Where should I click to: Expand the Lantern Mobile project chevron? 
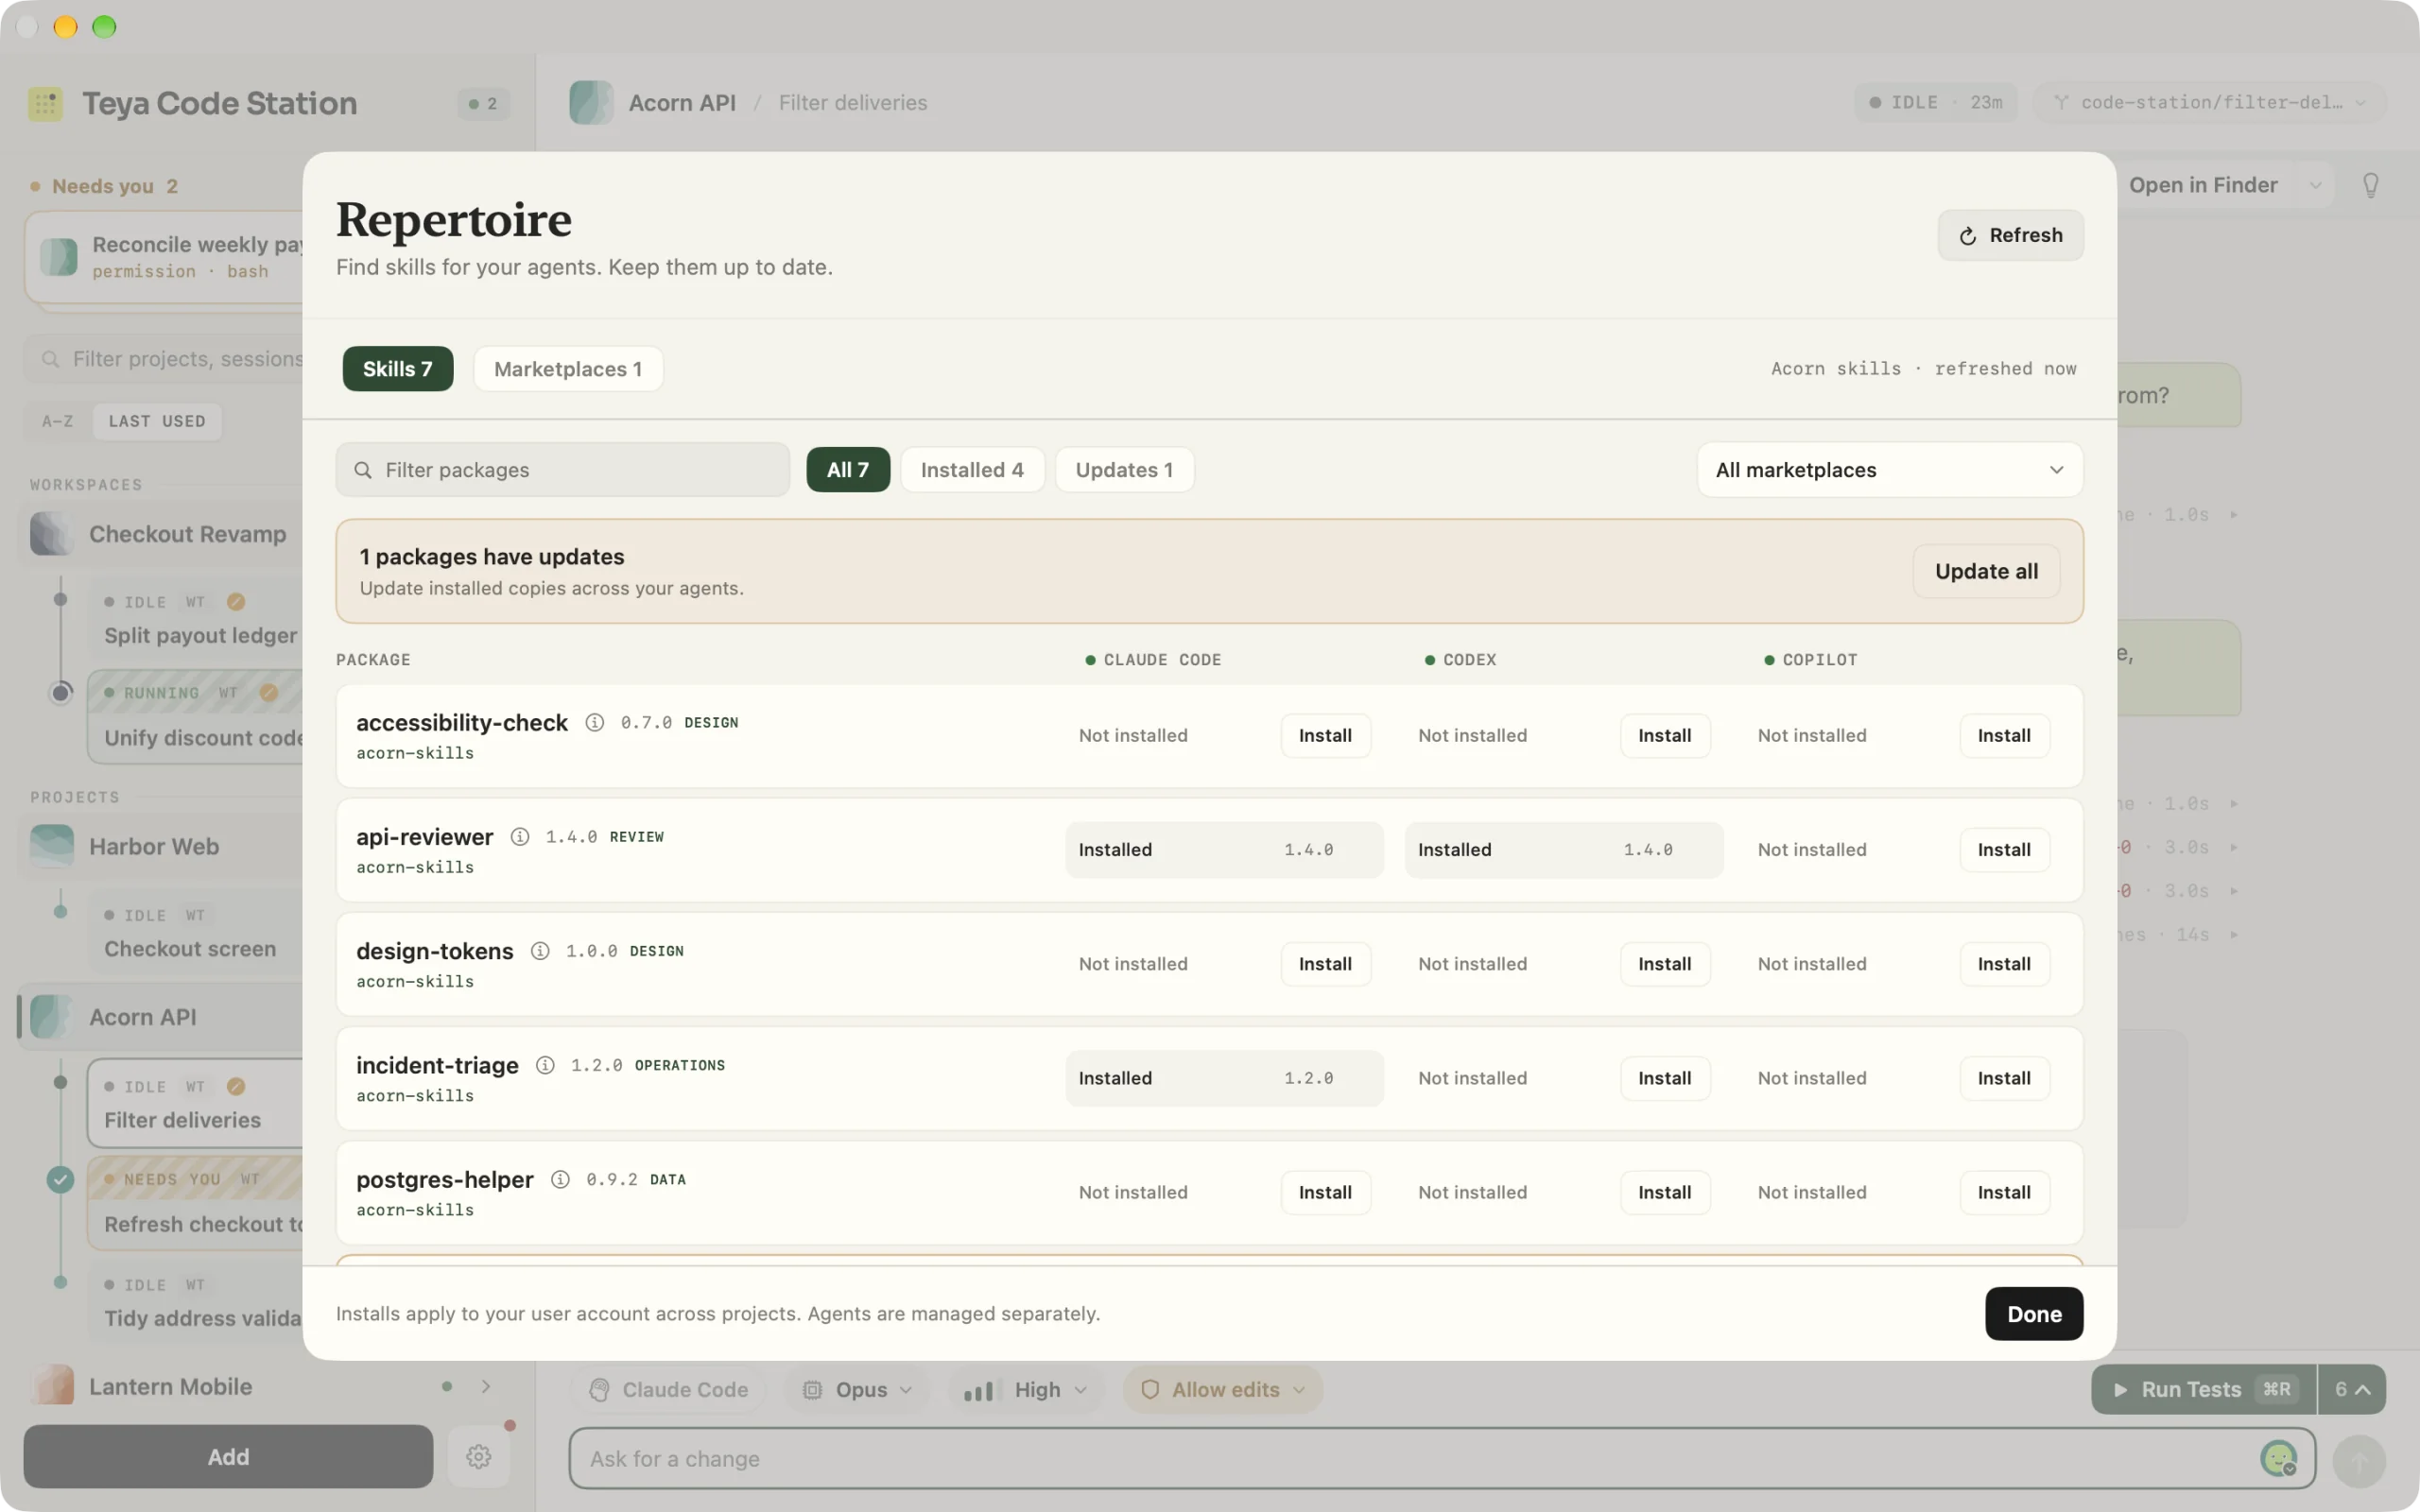486,1386
